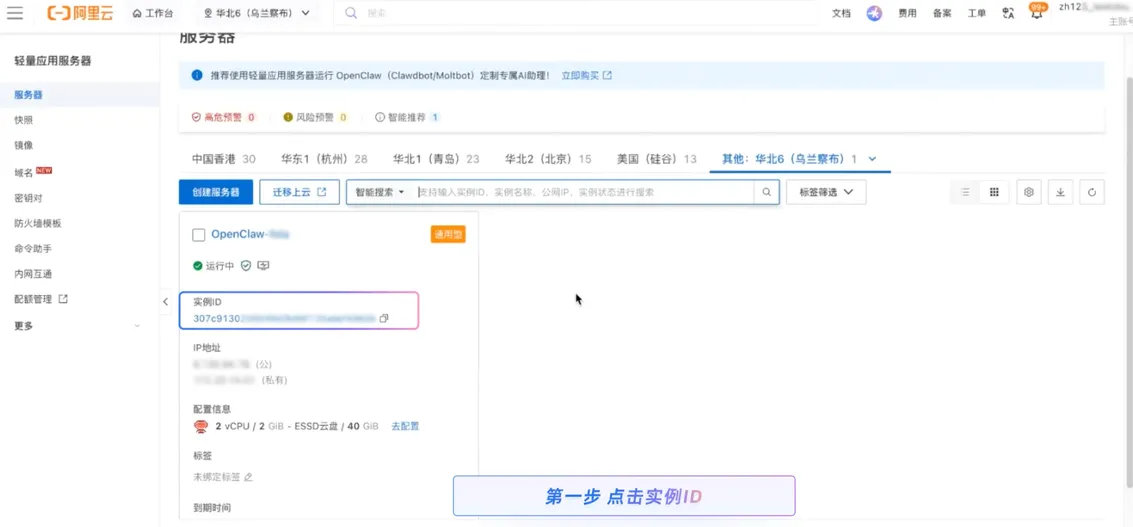Image resolution: width=1133 pixels, height=527 pixels.
Task: Click the download export icon
Action: [x=1061, y=192]
